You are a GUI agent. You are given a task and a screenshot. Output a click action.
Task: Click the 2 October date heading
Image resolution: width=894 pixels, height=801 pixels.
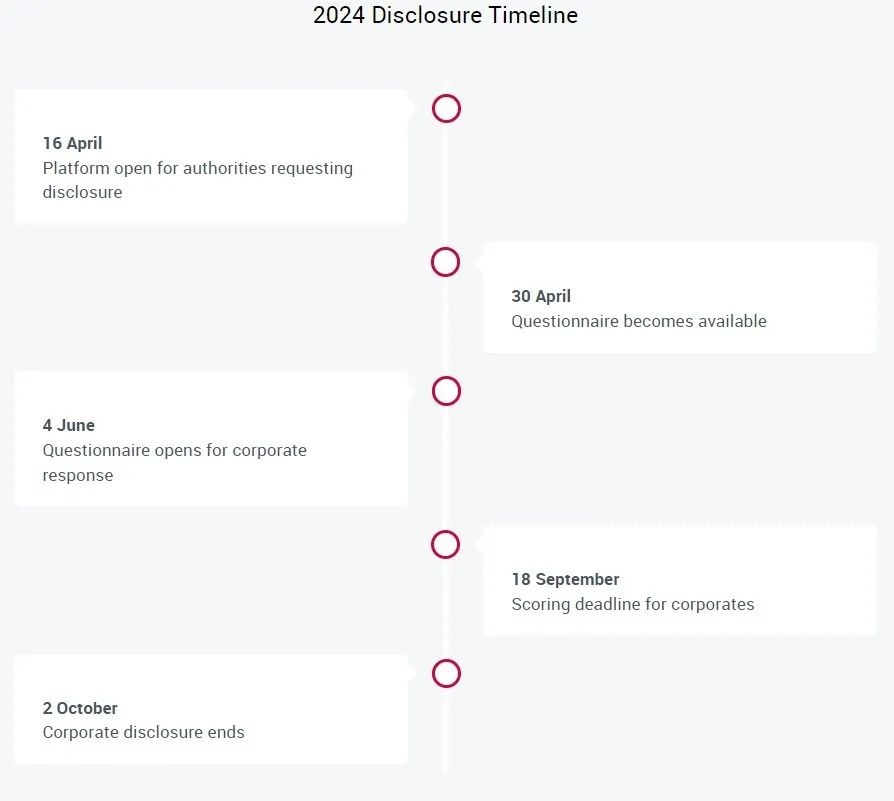click(x=80, y=708)
